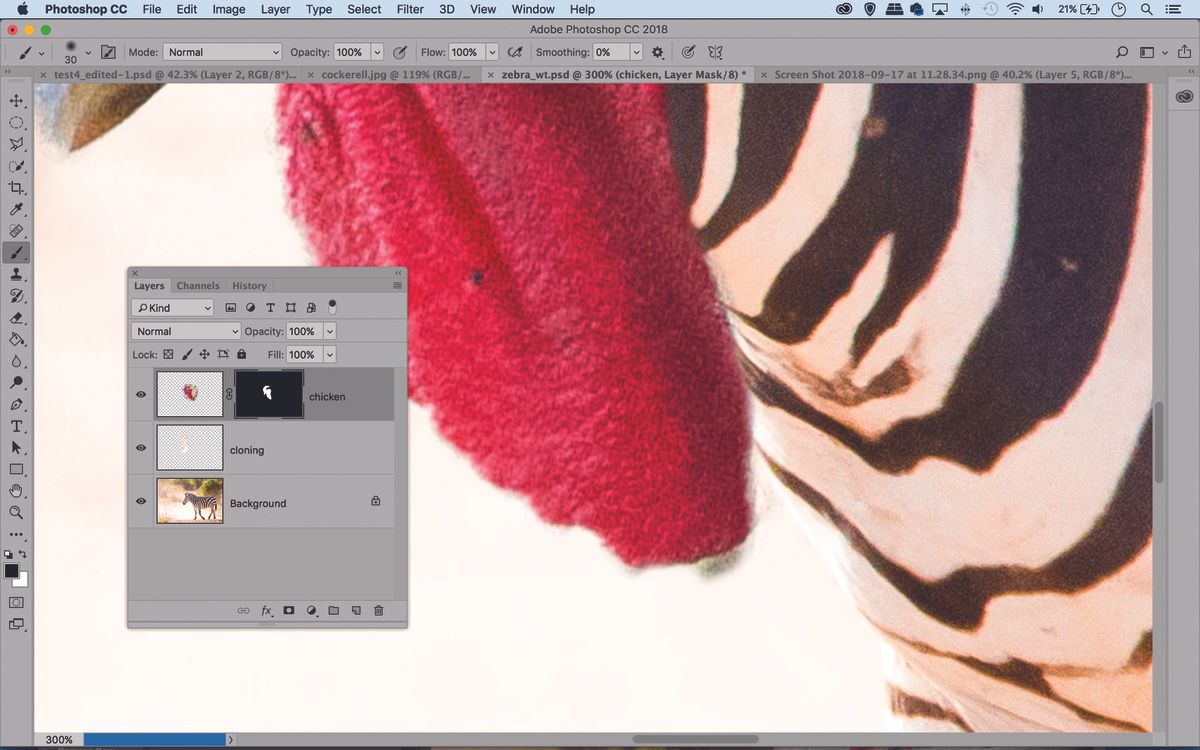
Task: Select the Clone Stamp tool
Action: point(16,274)
